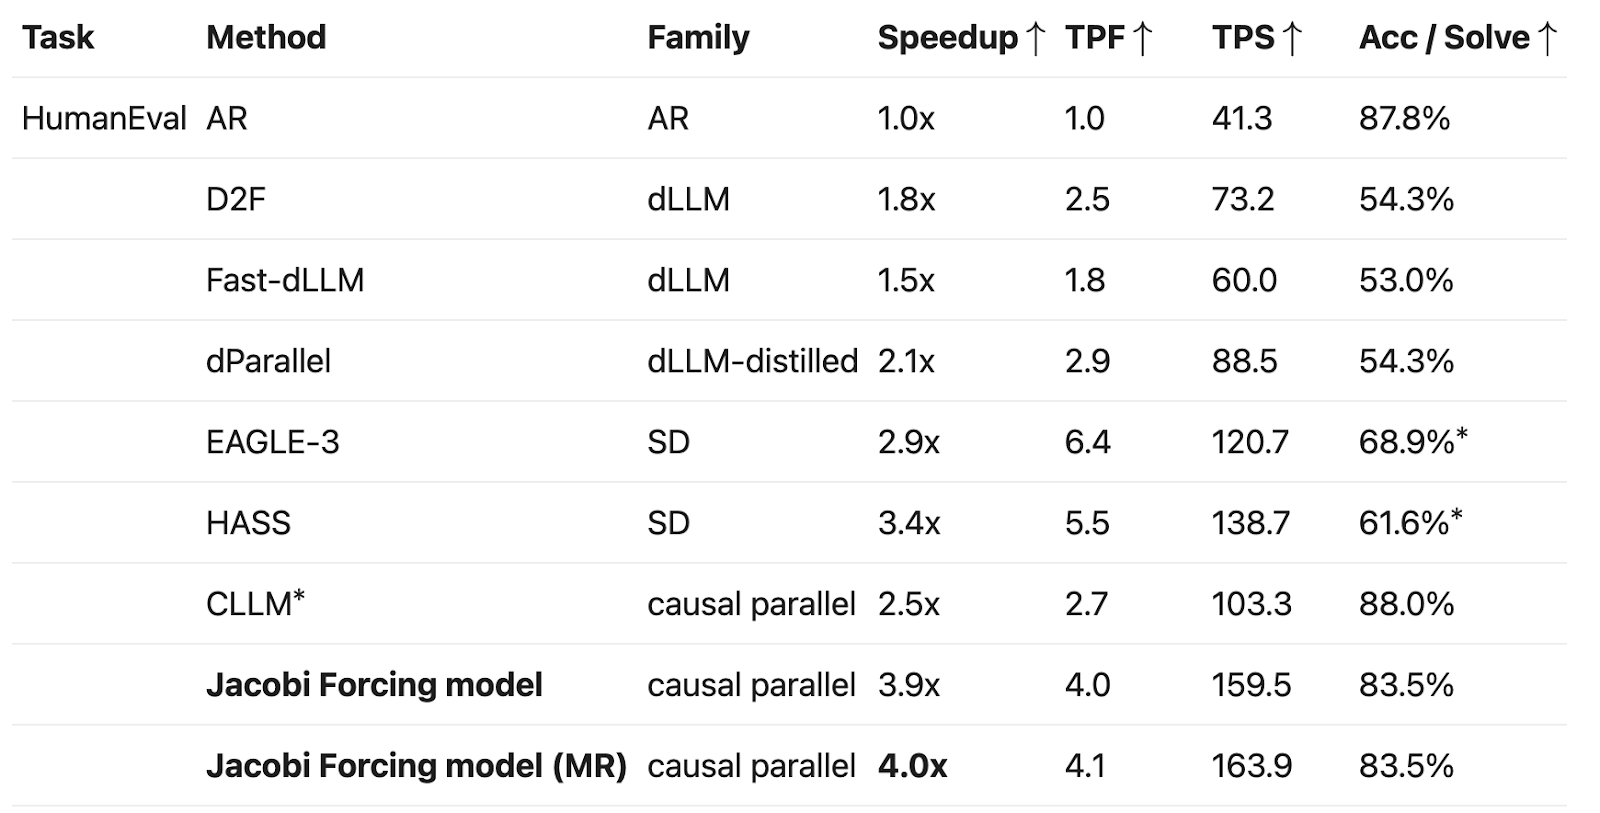The width and height of the screenshot is (1600, 813).
Task: Click the up arrow after Acc / Solve
Action: pyautogui.click(x=1547, y=38)
